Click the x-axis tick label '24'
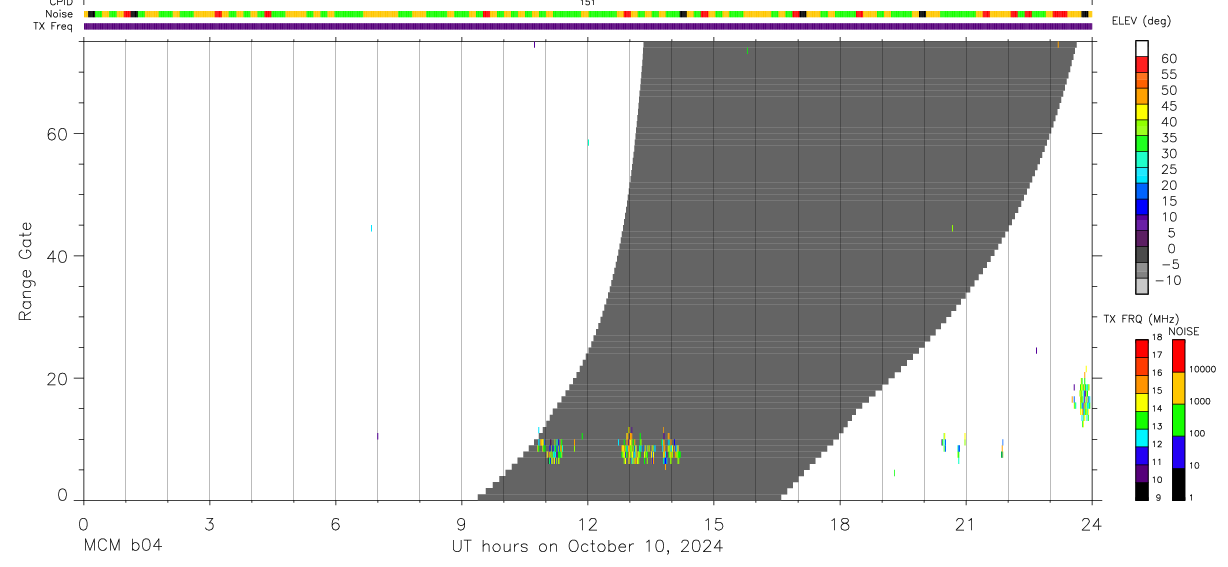Screen dimensions: 1228x567 (x=1092, y=523)
